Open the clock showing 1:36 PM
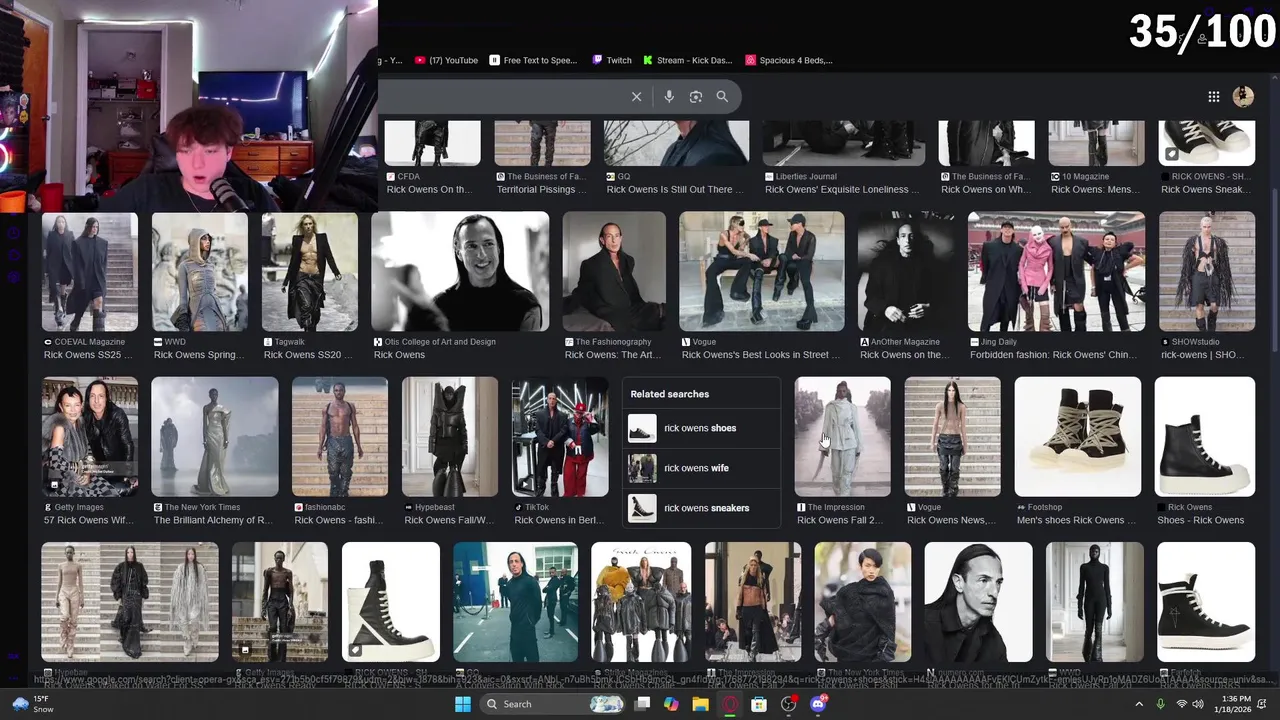Screen dimensions: 1280x720 pyautogui.click(x=1235, y=704)
